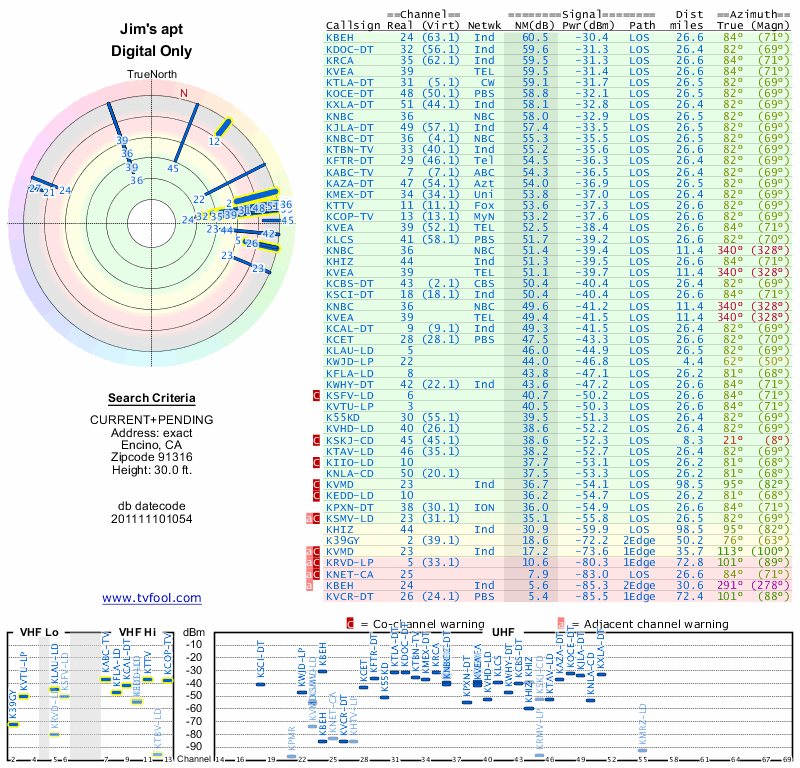This screenshot has width=800, height=768.
Task: Select KRCA in the callsign table
Action: (x=340, y=60)
